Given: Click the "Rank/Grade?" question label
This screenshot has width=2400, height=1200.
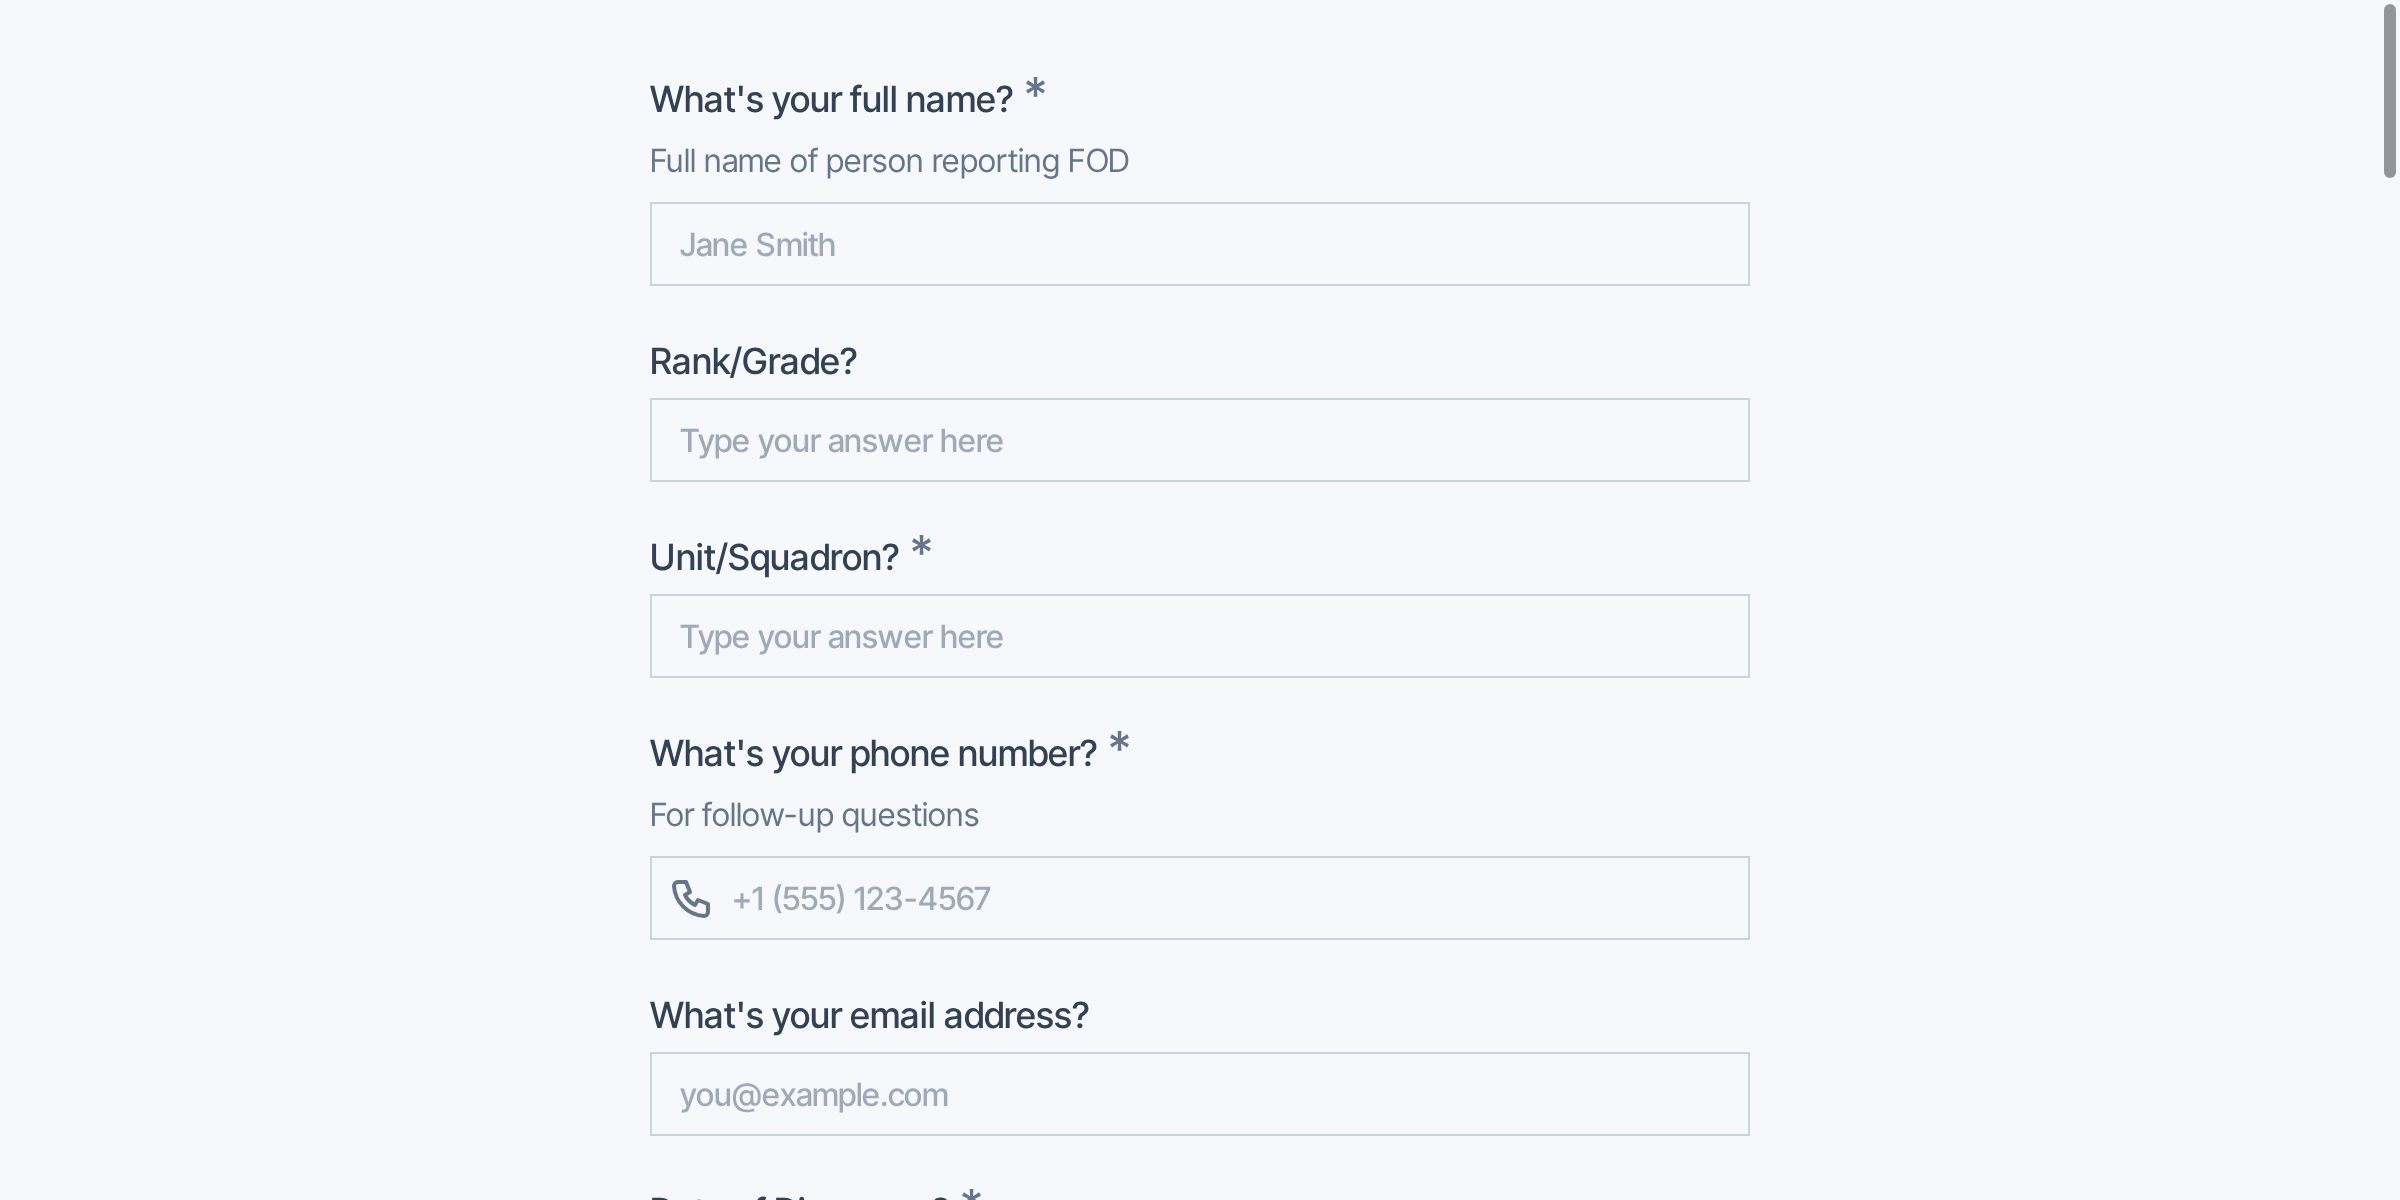Looking at the screenshot, I should [753, 362].
